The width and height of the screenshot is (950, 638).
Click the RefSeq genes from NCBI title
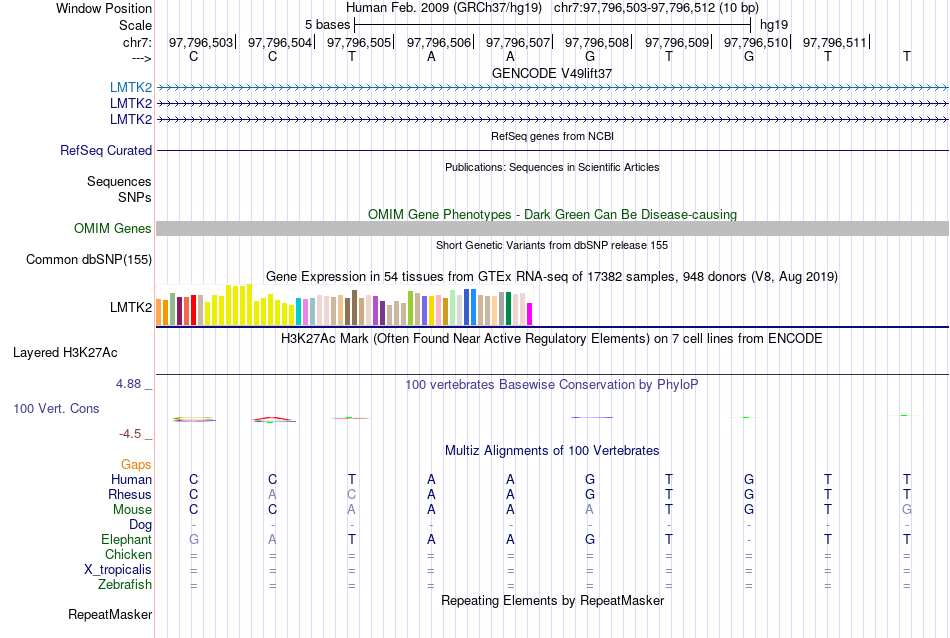point(553,136)
